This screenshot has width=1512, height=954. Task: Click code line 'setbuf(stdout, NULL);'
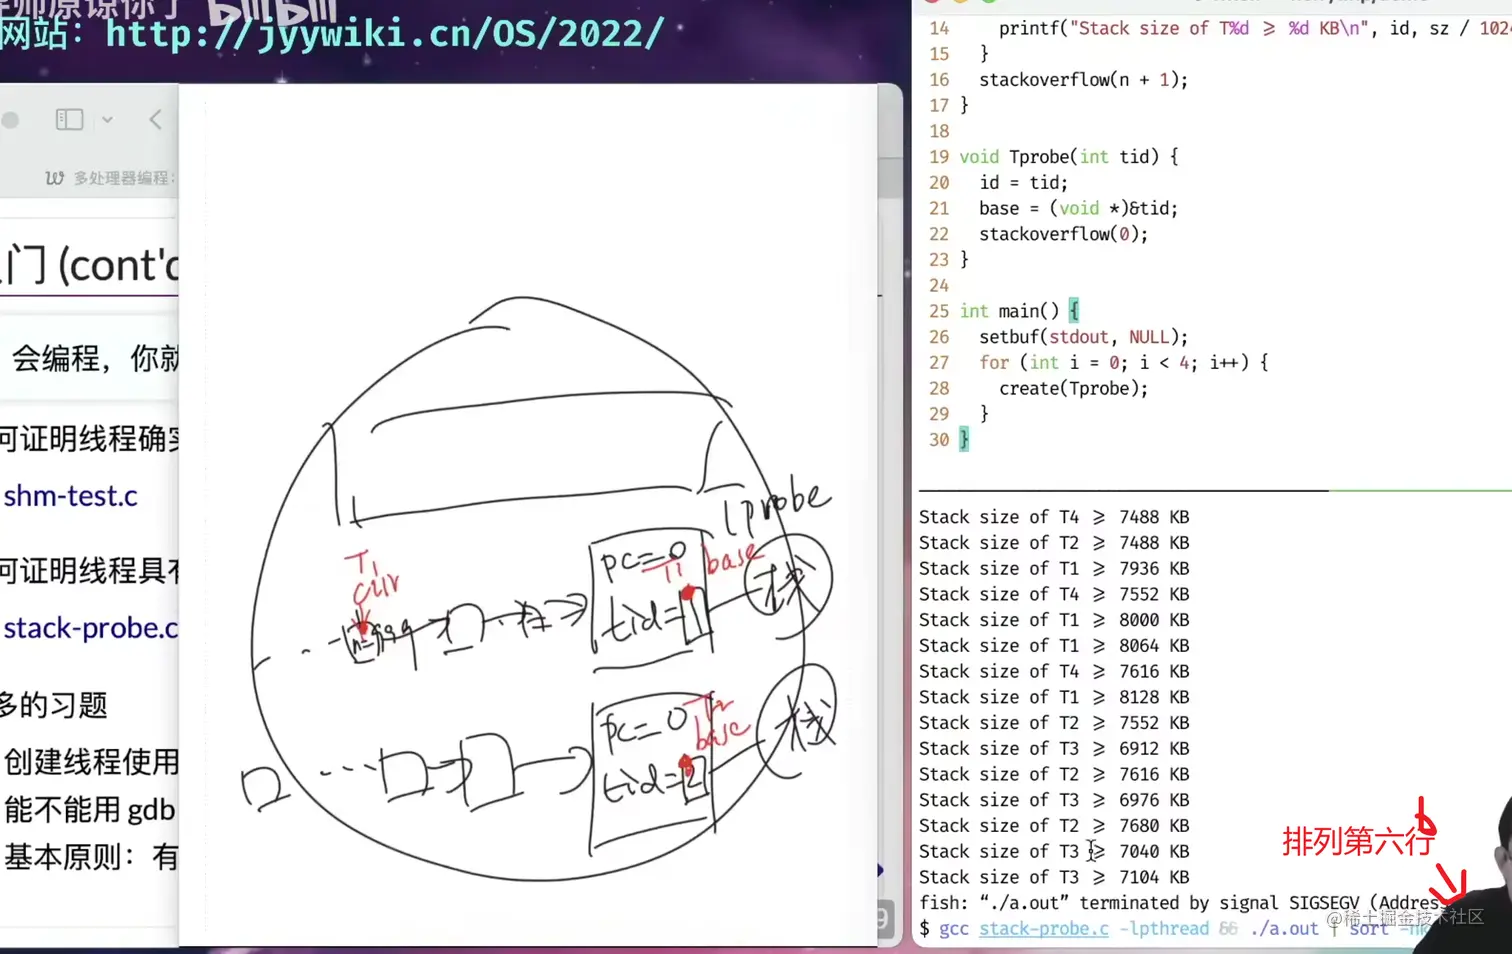(1084, 337)
